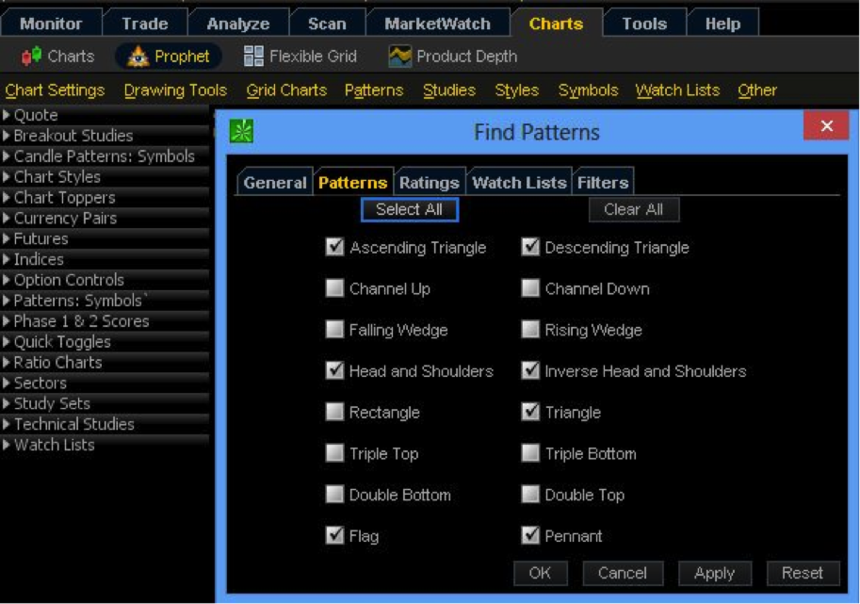Screen dimensions: 860x604
Task: Open the Drawing Tools menu
Action: [x=176, y=90]
